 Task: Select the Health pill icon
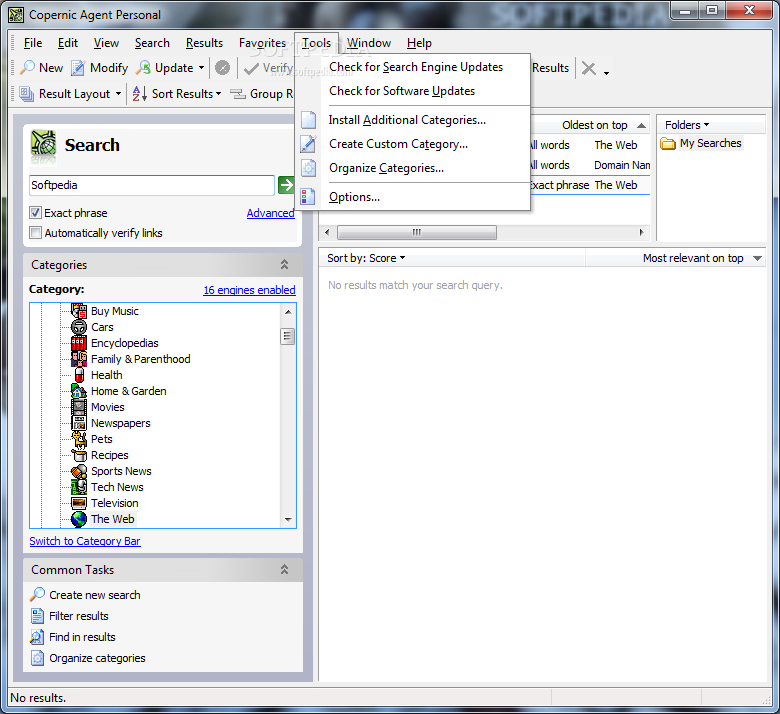tap(79, 375)
